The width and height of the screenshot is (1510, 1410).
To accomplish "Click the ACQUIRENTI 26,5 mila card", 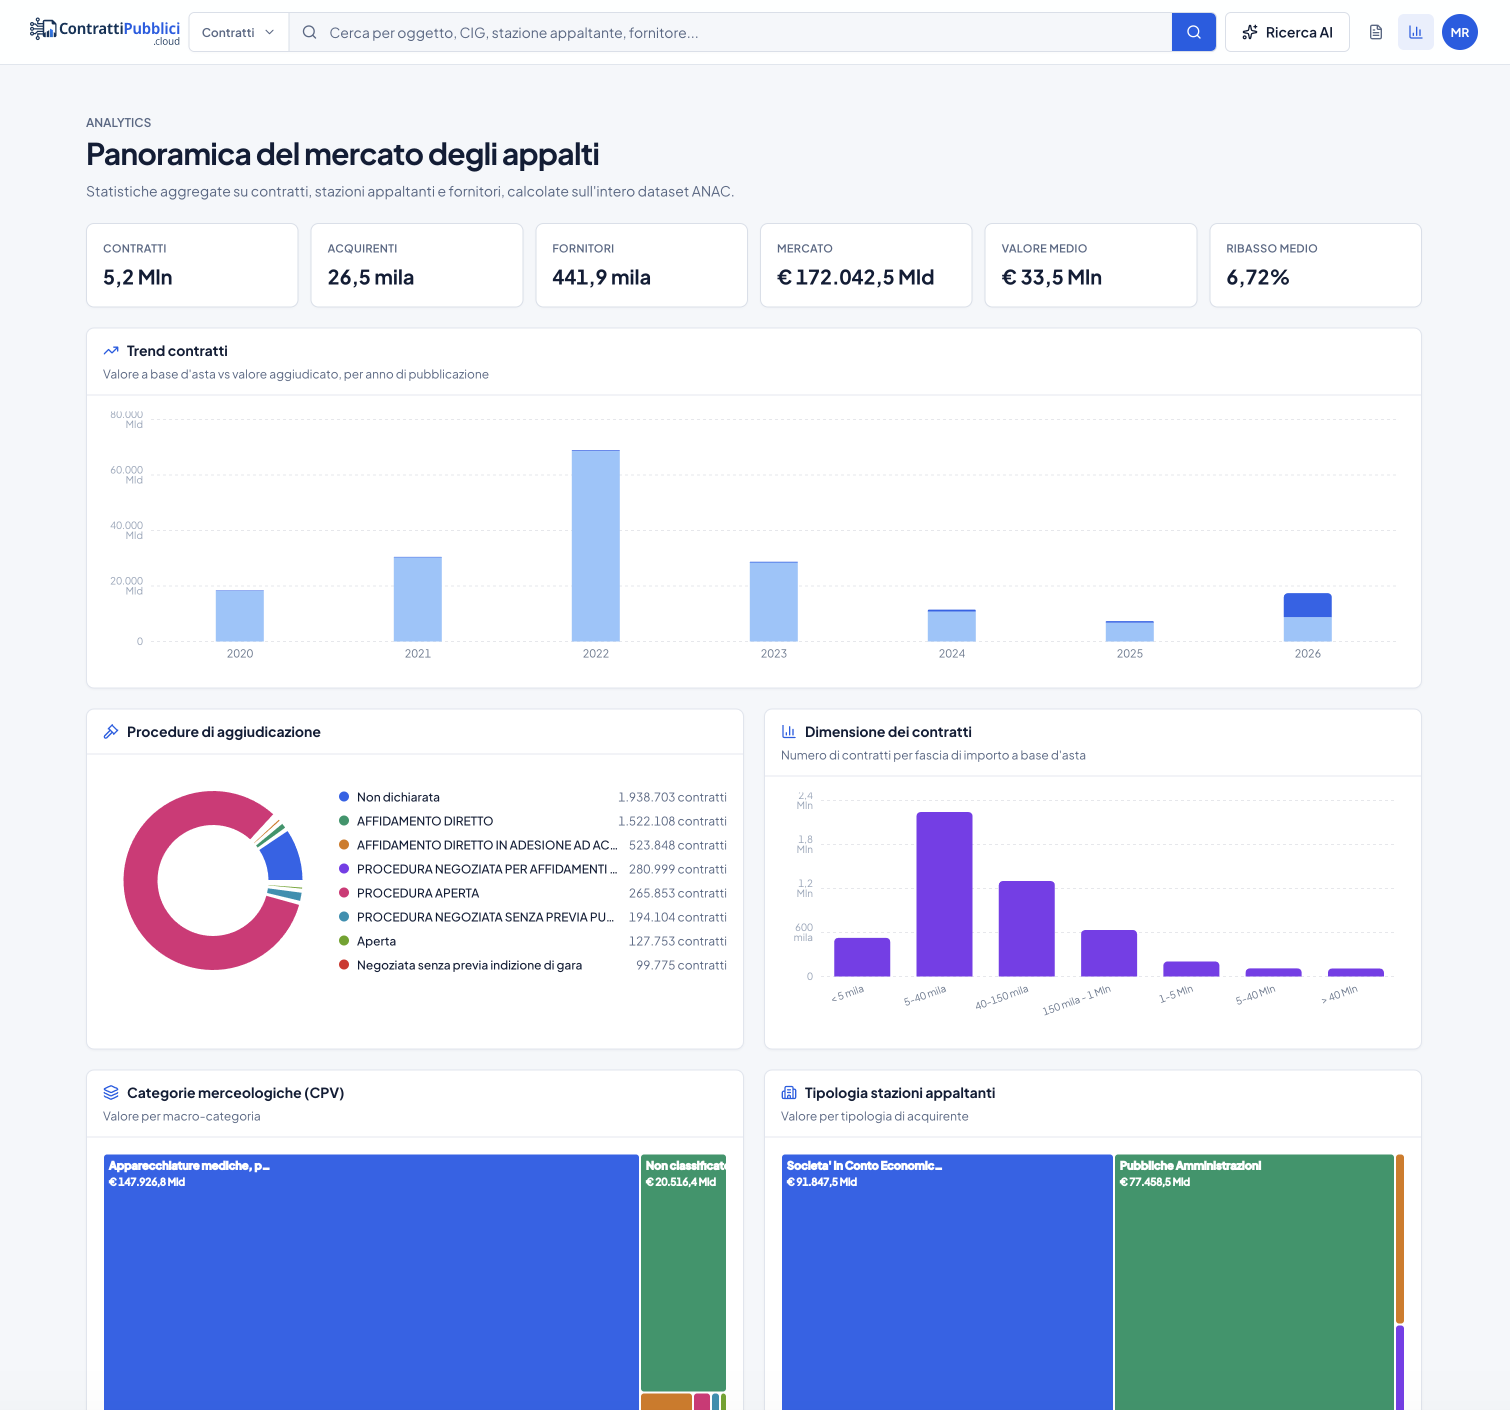I will [x=417, y=265].
